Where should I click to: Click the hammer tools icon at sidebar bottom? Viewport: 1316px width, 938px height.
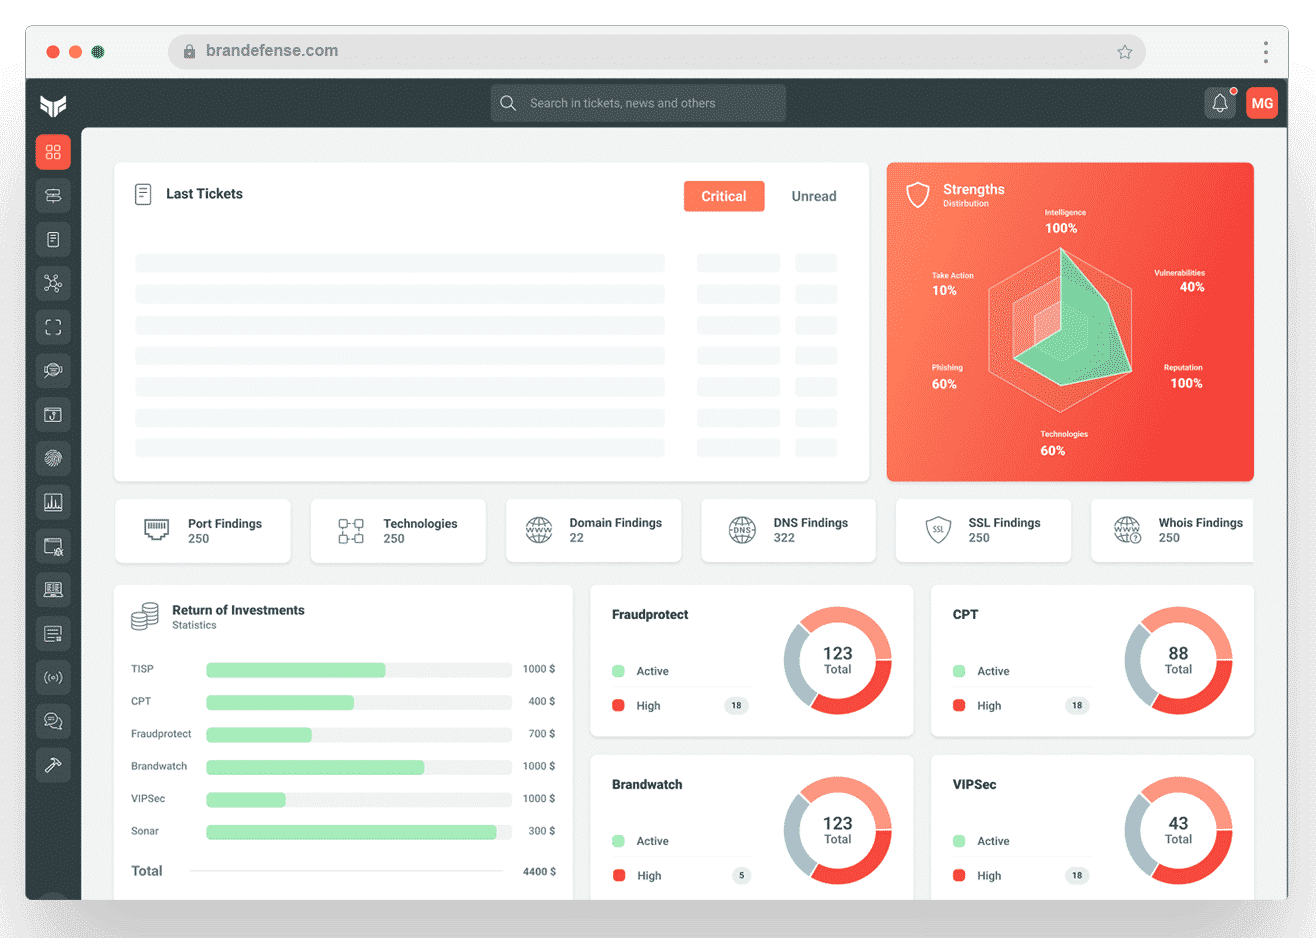point(52,765)
